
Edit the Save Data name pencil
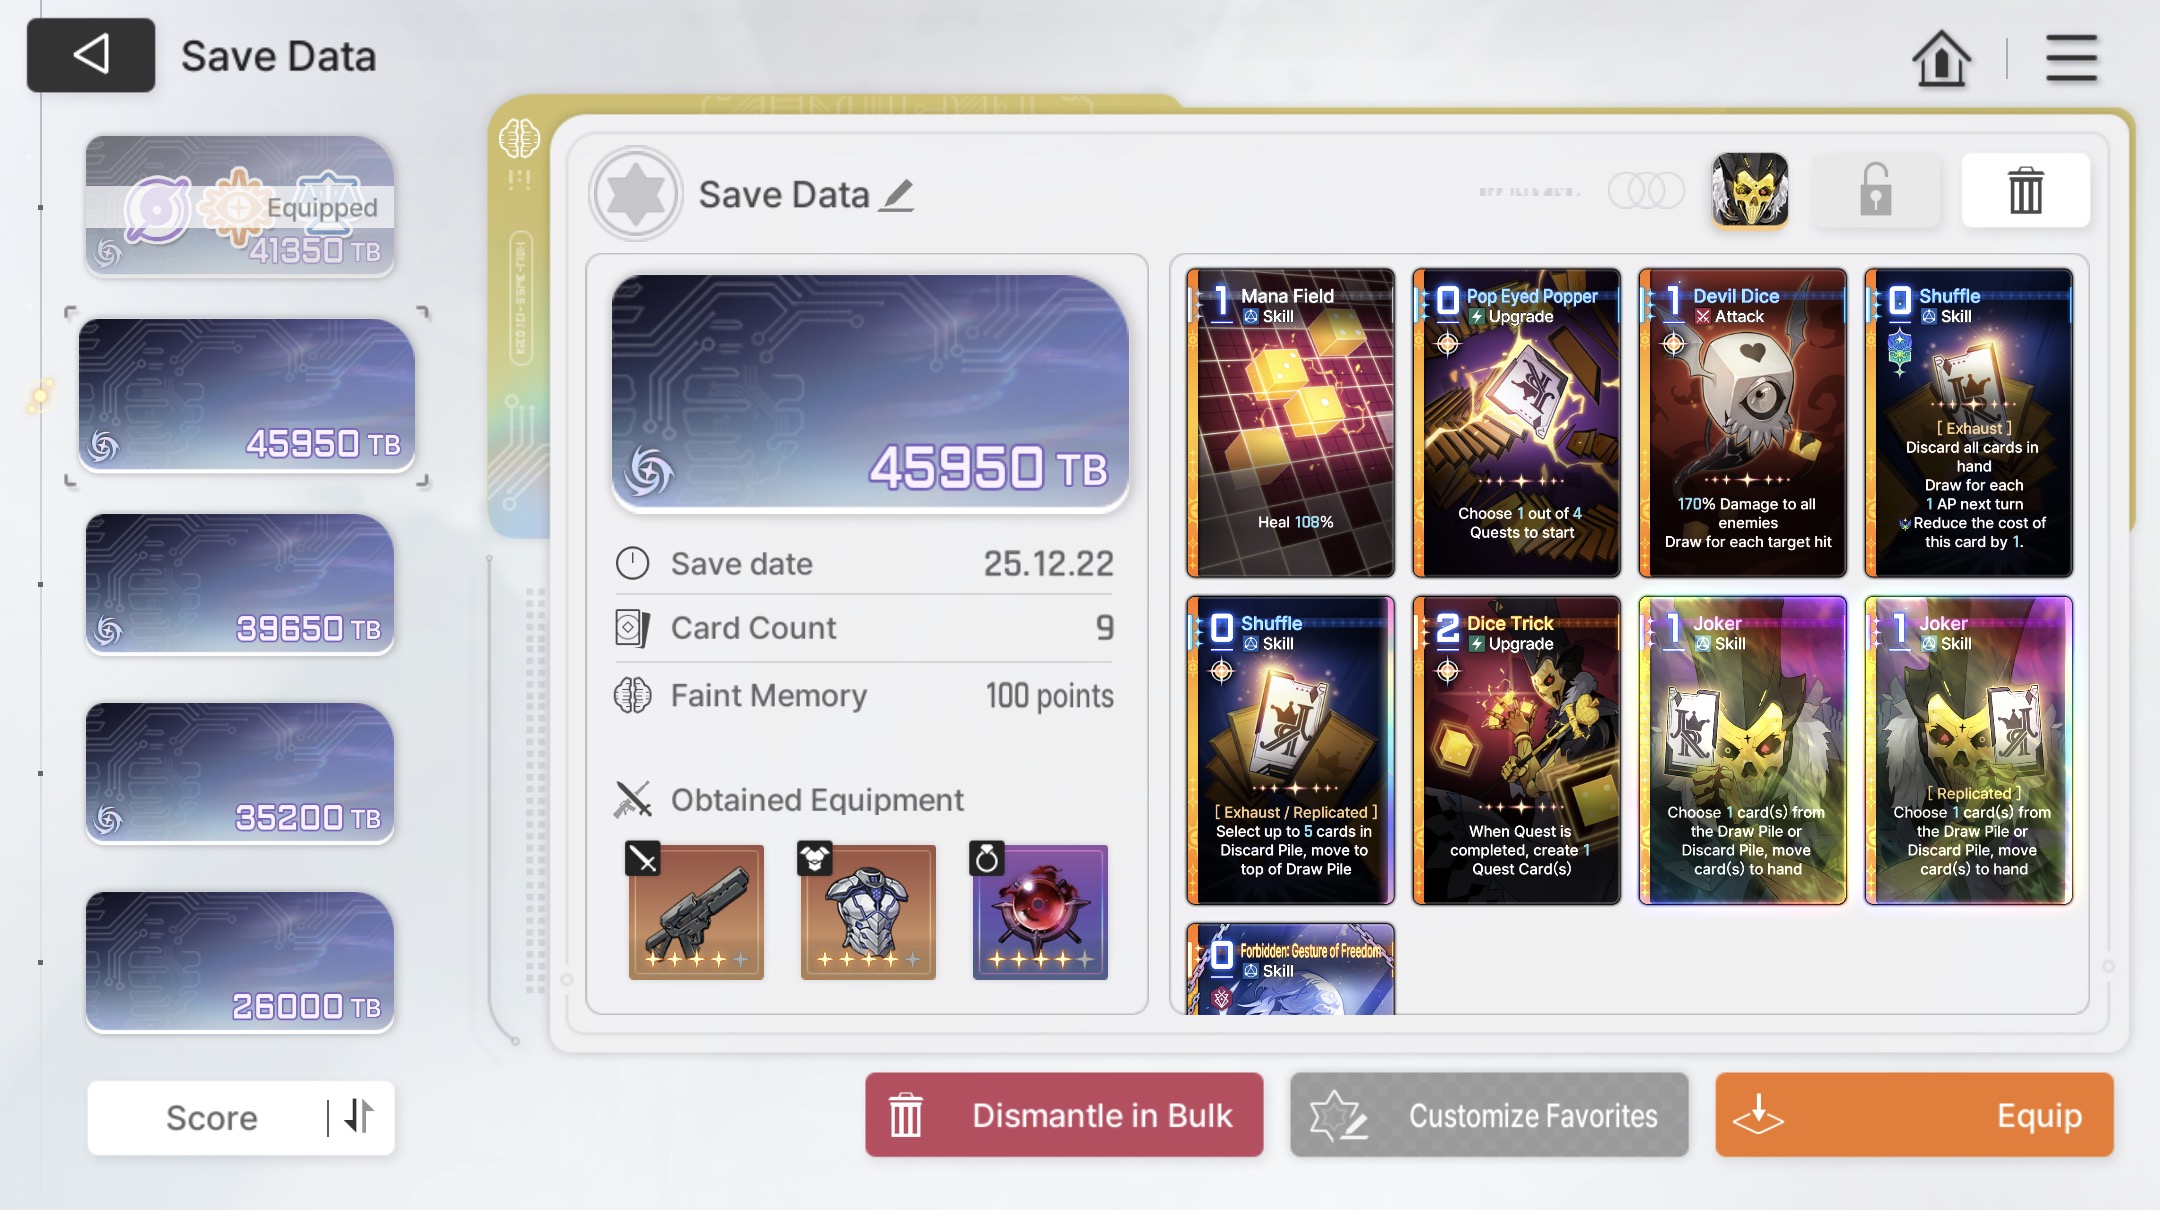tap(896, 195)
